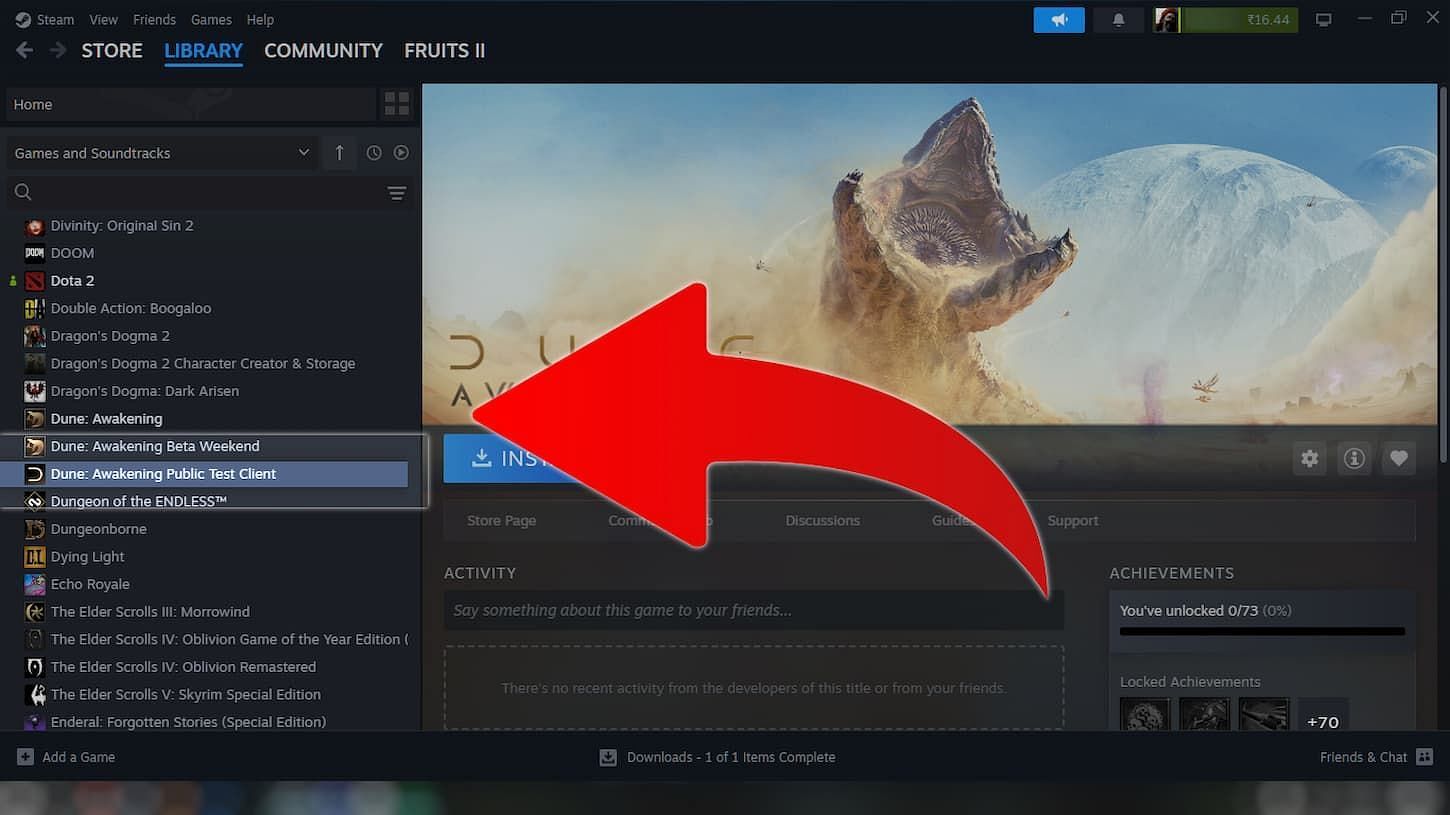Go back with the left arrow

tap(25, 50)
